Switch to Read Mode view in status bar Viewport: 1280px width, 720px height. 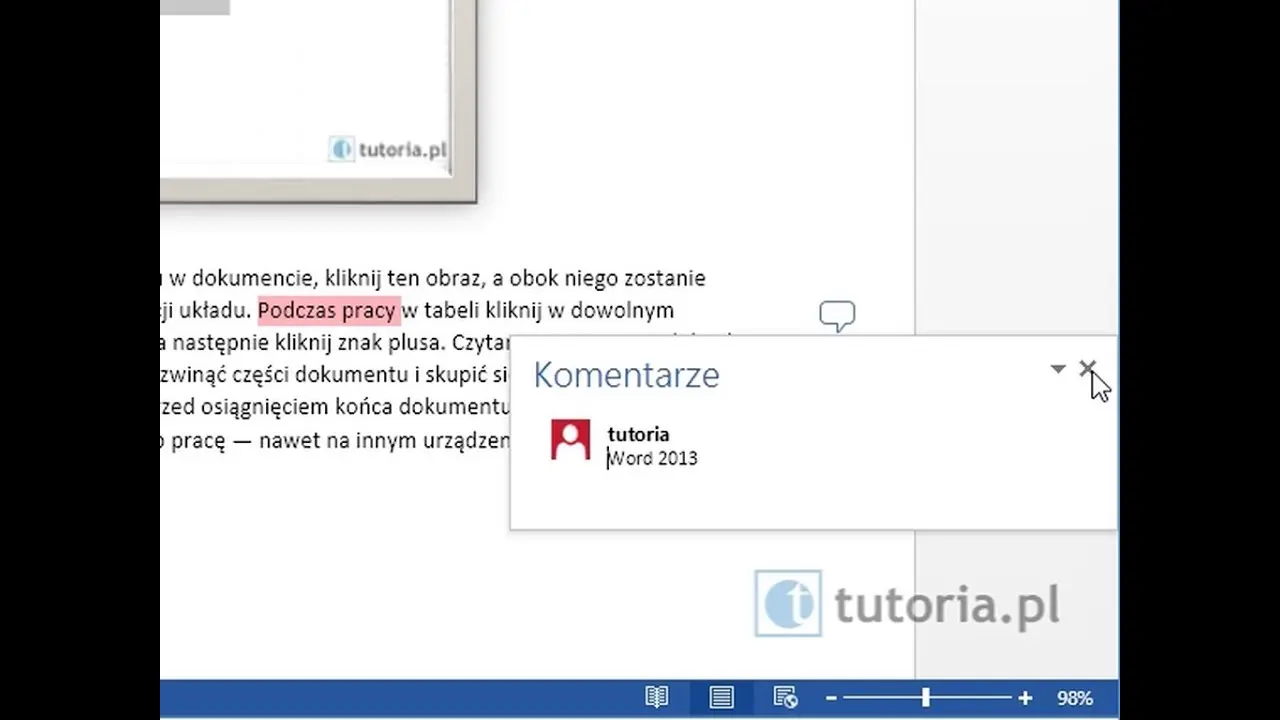657,698
